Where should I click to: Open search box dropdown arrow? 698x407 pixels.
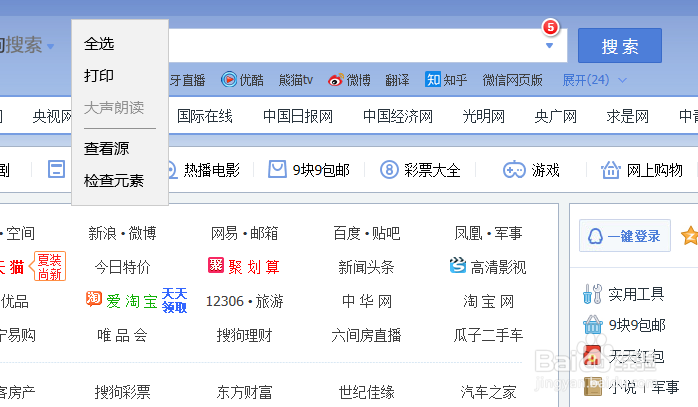click(x=549, y=45)
